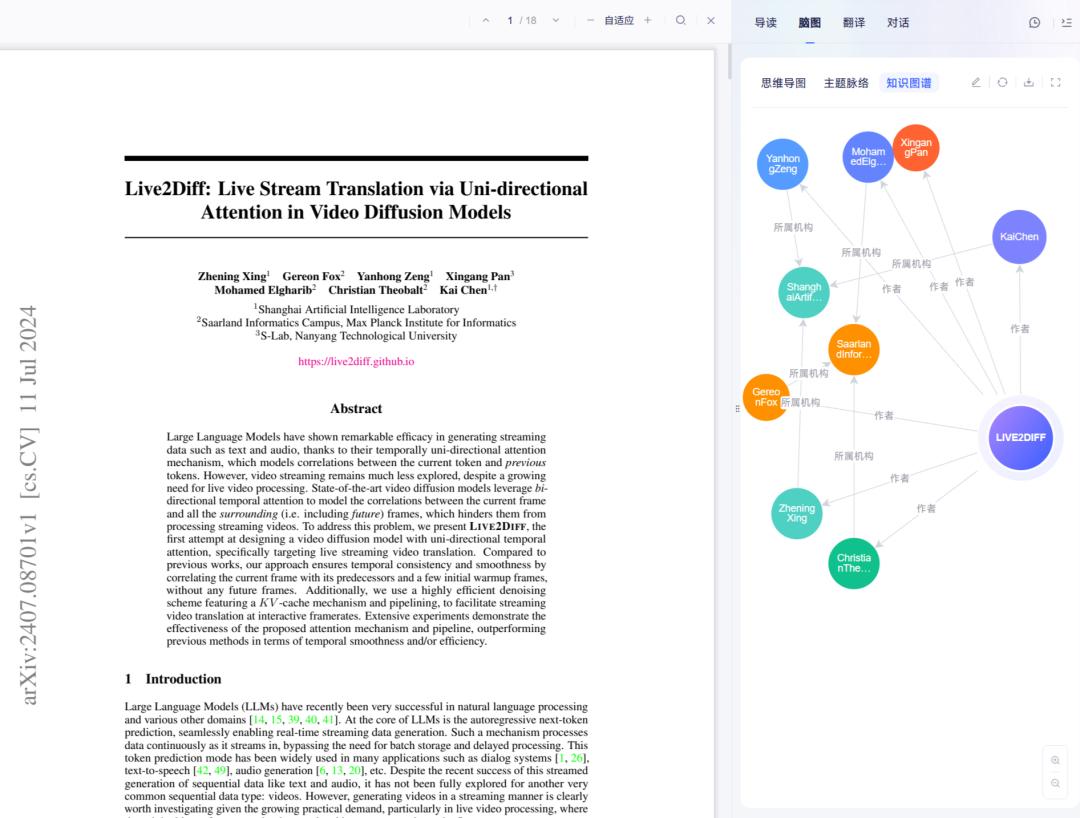Click the plus zoom-in button in PDF toolbar
Image resolution: width=1080 pixels, height=818 pixels.
tap(647, 21)
